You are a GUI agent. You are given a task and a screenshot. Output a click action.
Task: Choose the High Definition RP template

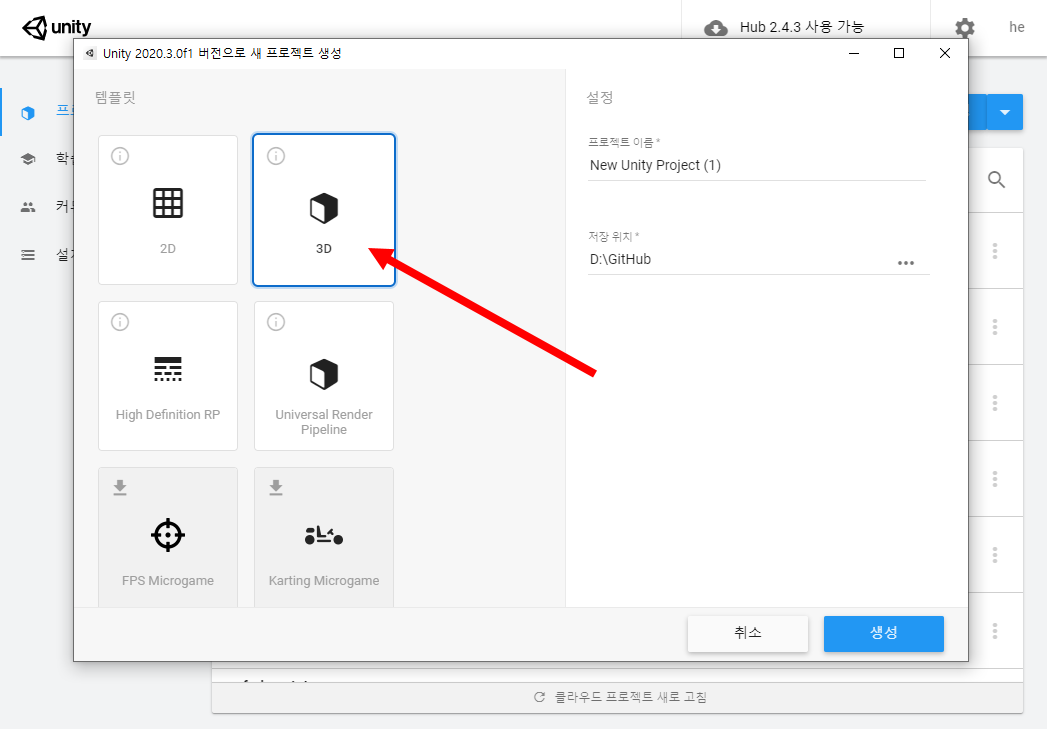(x=168, y=376)
